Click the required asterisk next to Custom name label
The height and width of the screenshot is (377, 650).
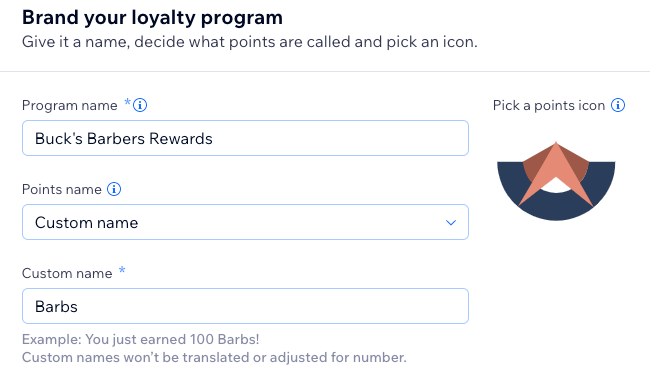click(122, 270)
